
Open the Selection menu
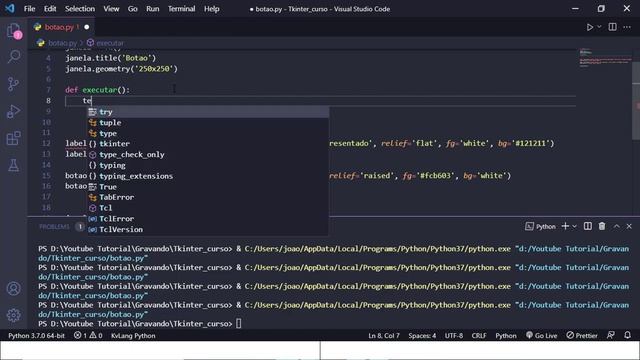tap(80, 9)
